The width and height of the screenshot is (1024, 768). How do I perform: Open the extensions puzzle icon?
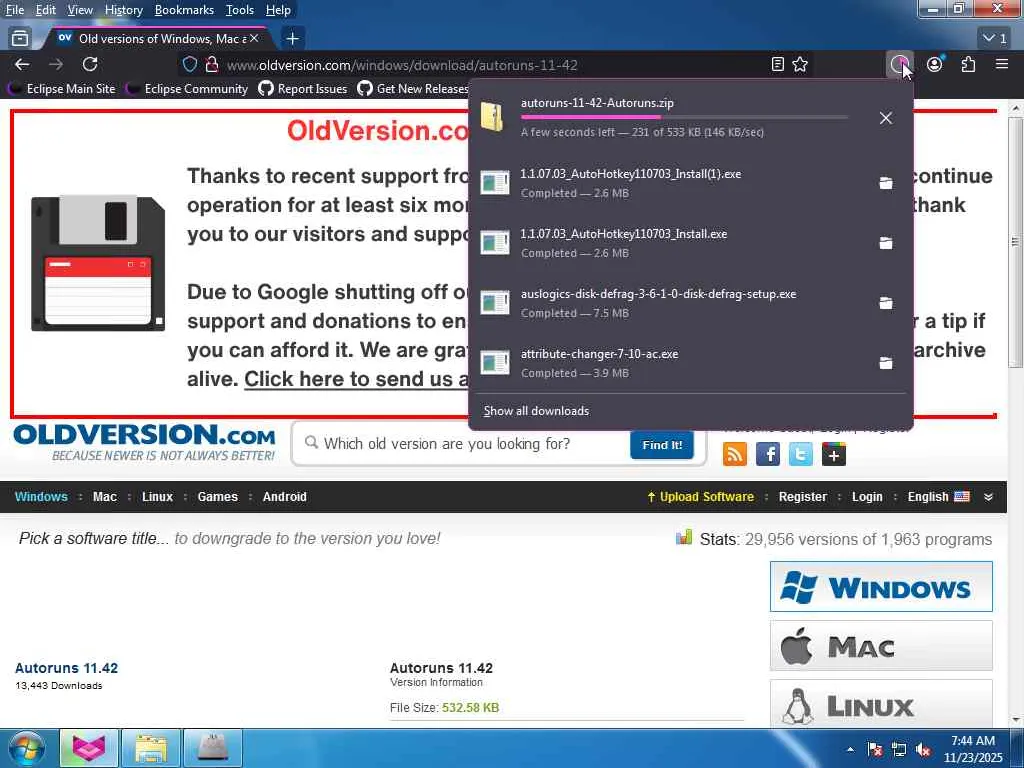click(968, 64)
